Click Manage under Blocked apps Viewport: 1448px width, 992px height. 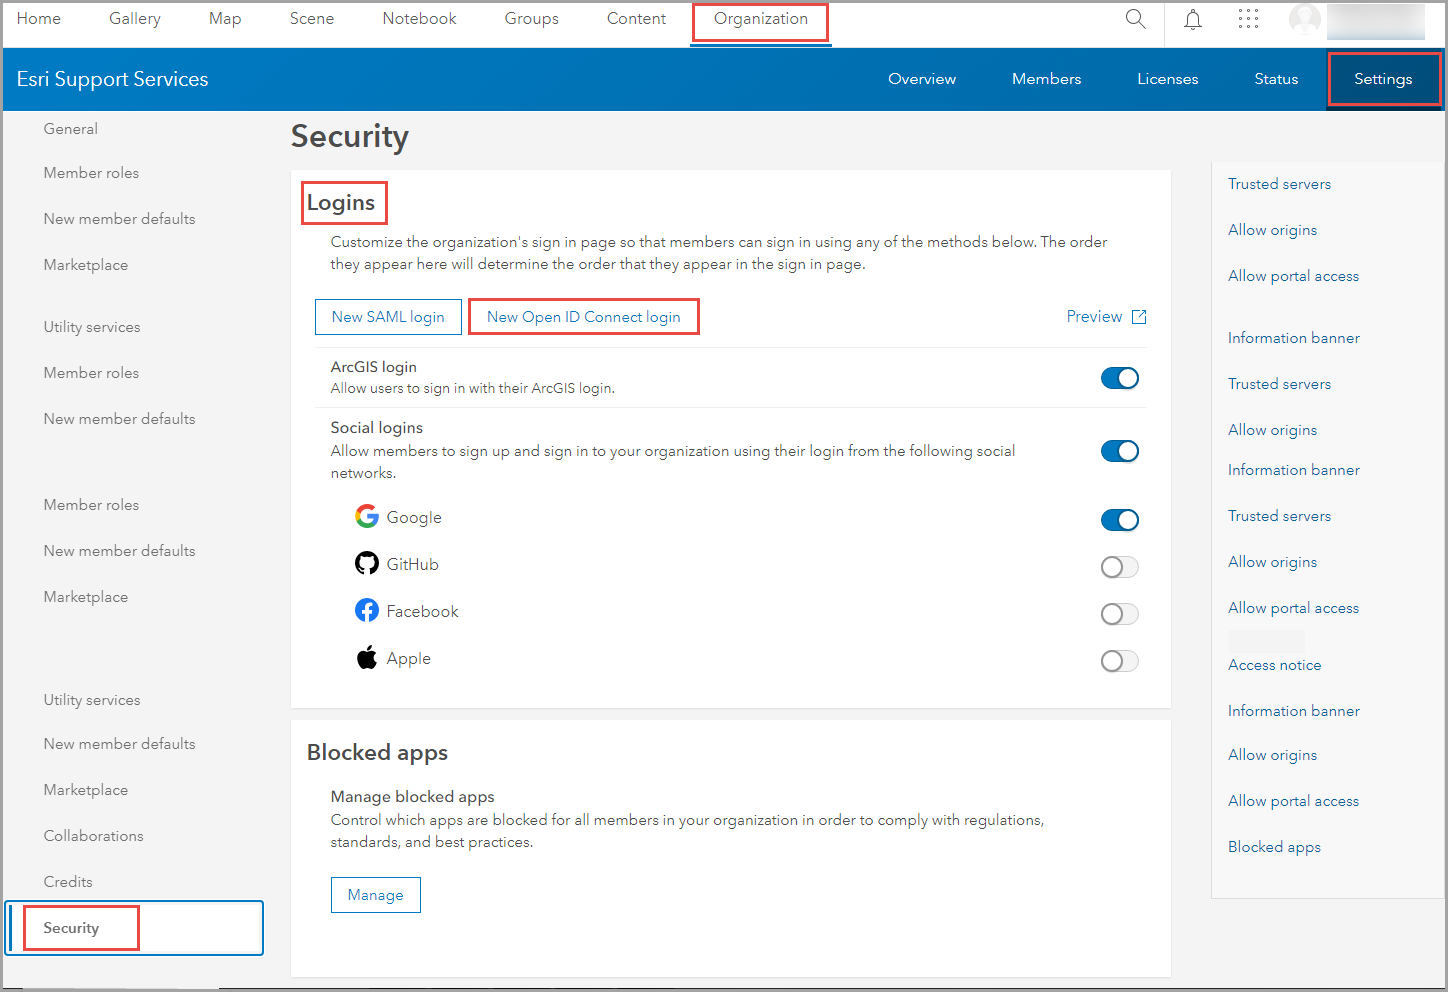point(376,895)
